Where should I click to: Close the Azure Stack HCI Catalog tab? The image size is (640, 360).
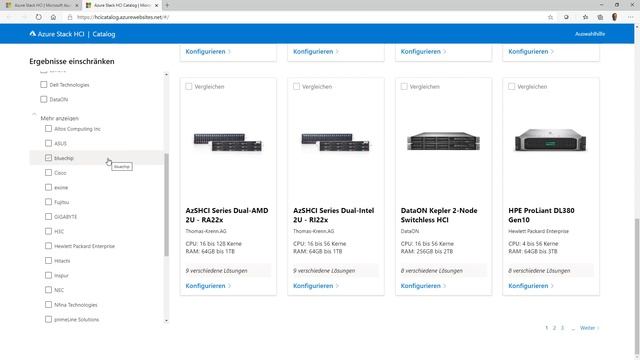156,5
